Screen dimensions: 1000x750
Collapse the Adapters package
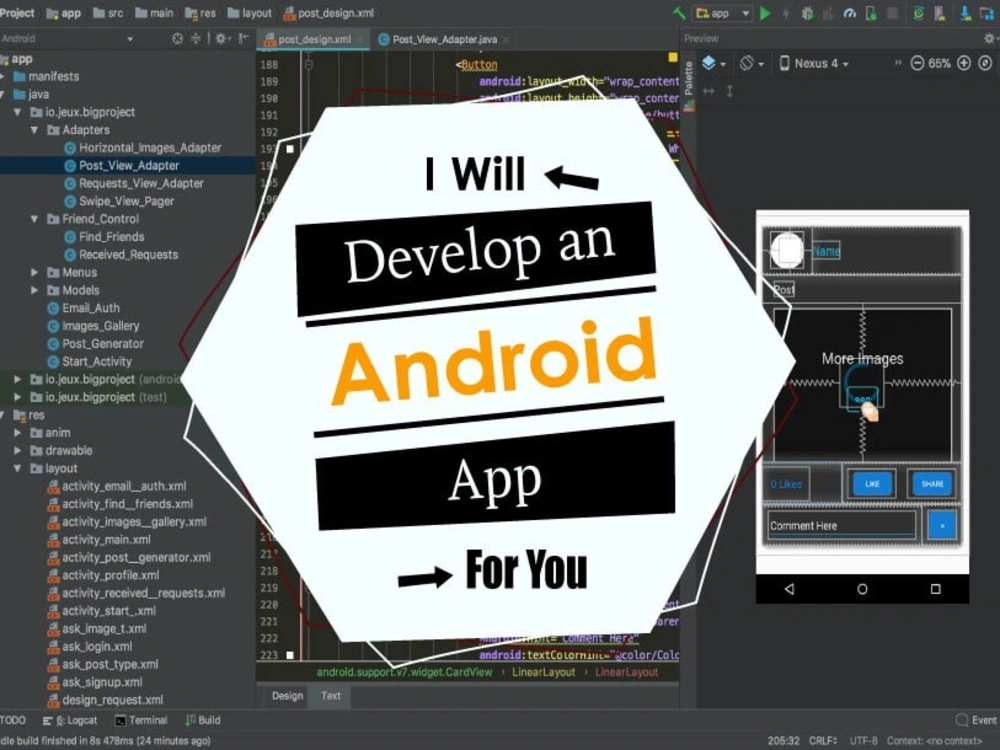pos(34,130)
